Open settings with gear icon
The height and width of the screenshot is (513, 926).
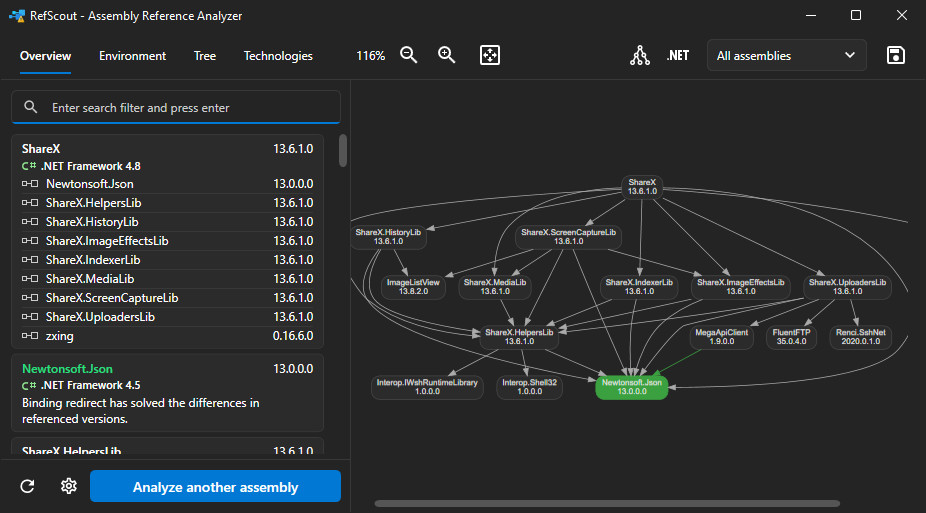coord(69,486)
